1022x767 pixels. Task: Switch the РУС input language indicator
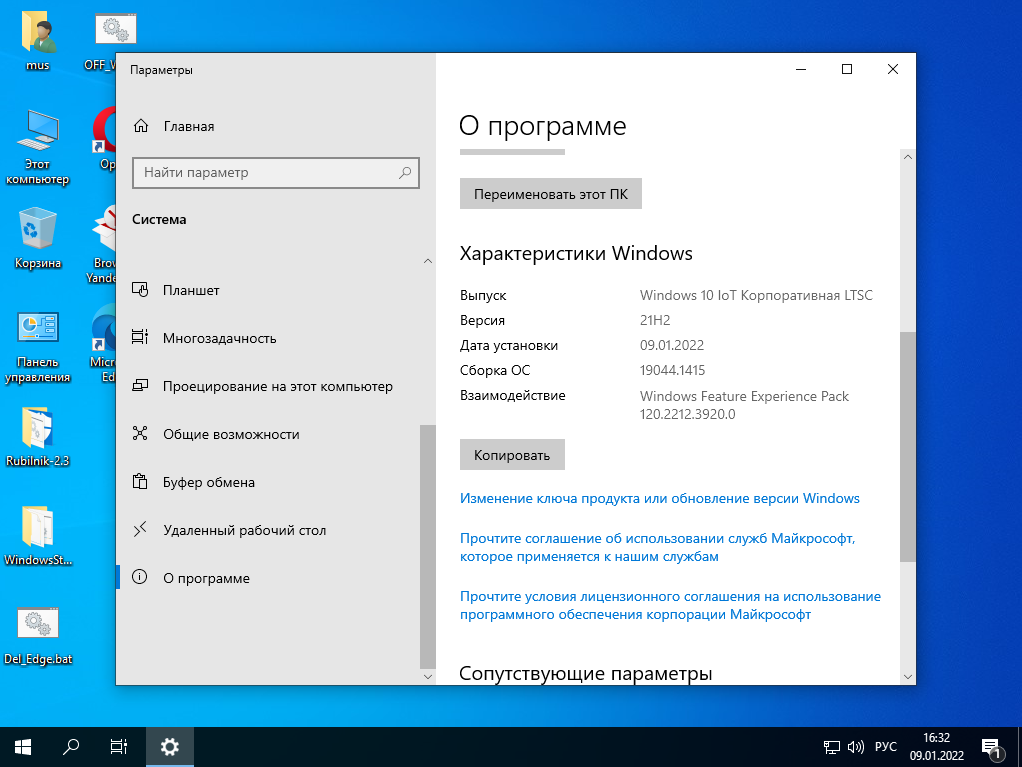tap(886, 746)
